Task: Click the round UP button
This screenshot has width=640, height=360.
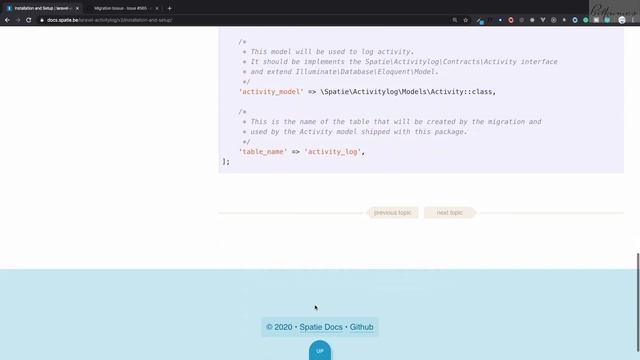Action: coord(320,351)
